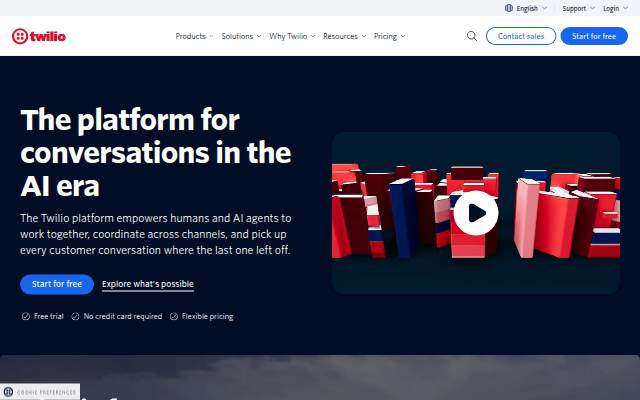Follow the Explore what's possible link
640x400 pixels.
click(148, 284)
